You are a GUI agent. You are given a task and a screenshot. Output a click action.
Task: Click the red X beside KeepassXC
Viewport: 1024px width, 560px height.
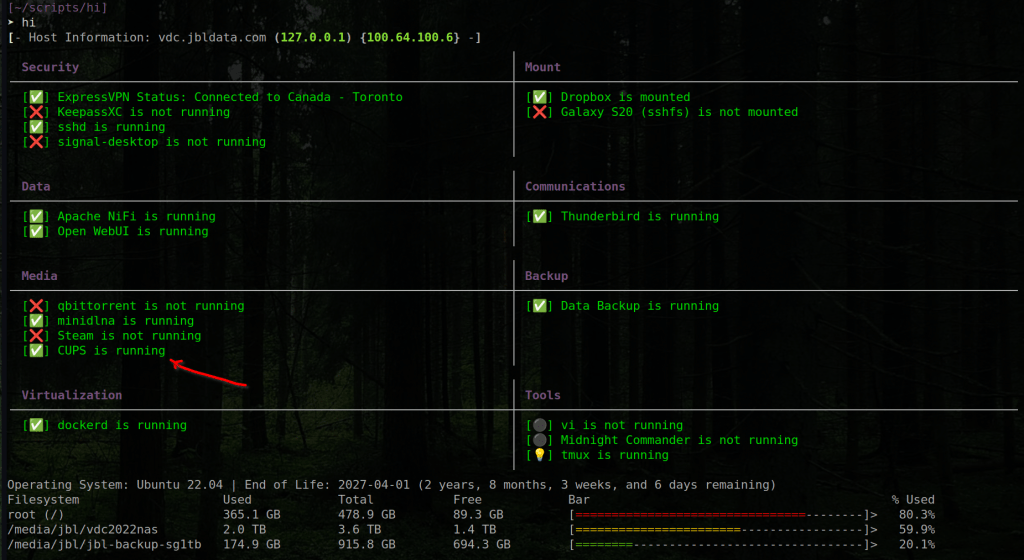pyautogui.click(x=36, y=112)
